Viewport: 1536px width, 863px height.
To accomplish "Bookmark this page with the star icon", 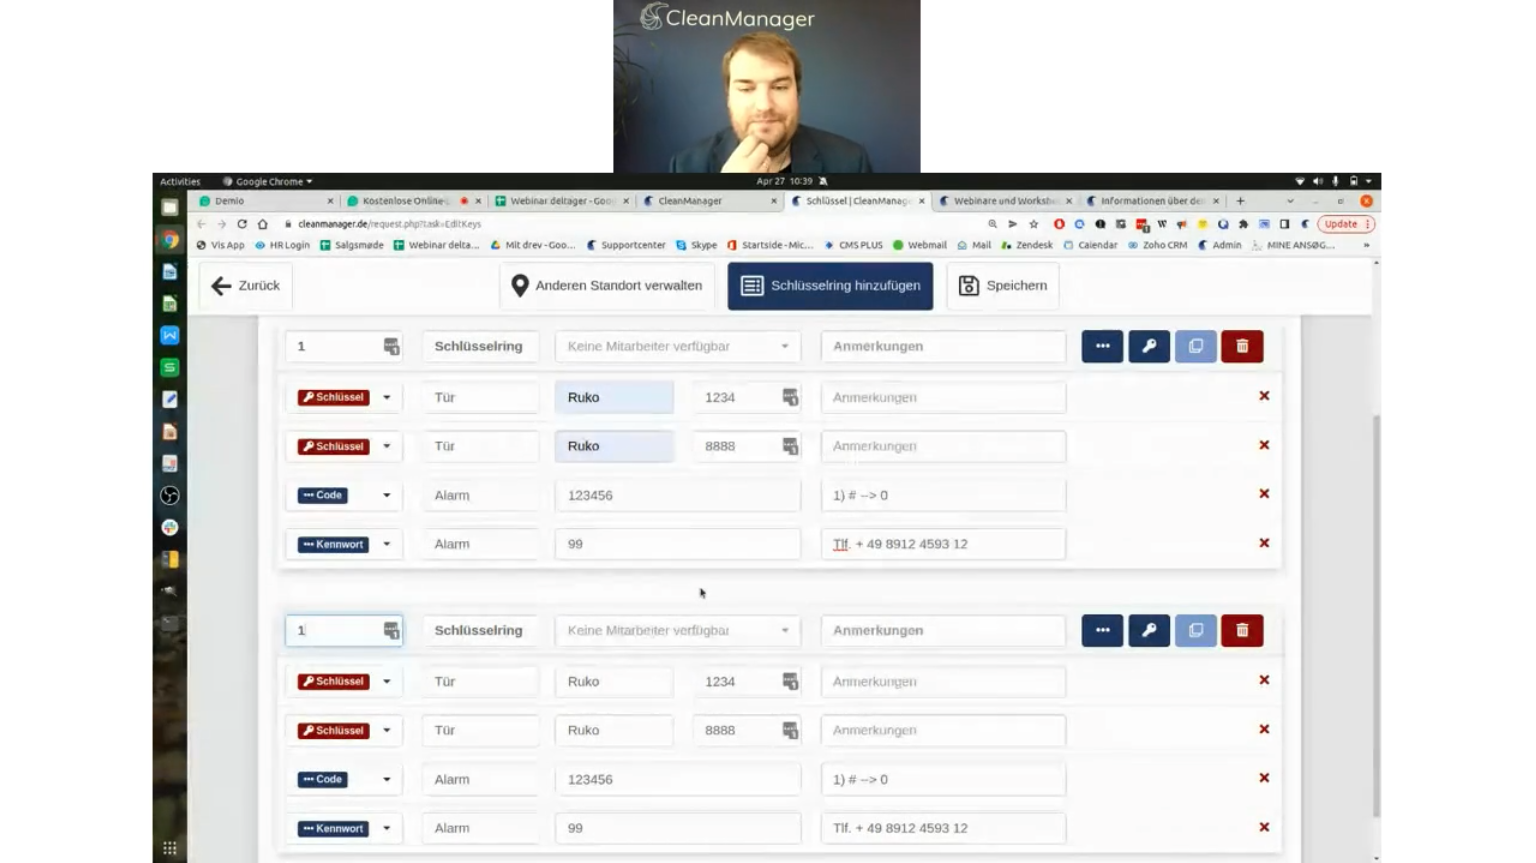I will pyautogui.click(x=1034, y=224).
